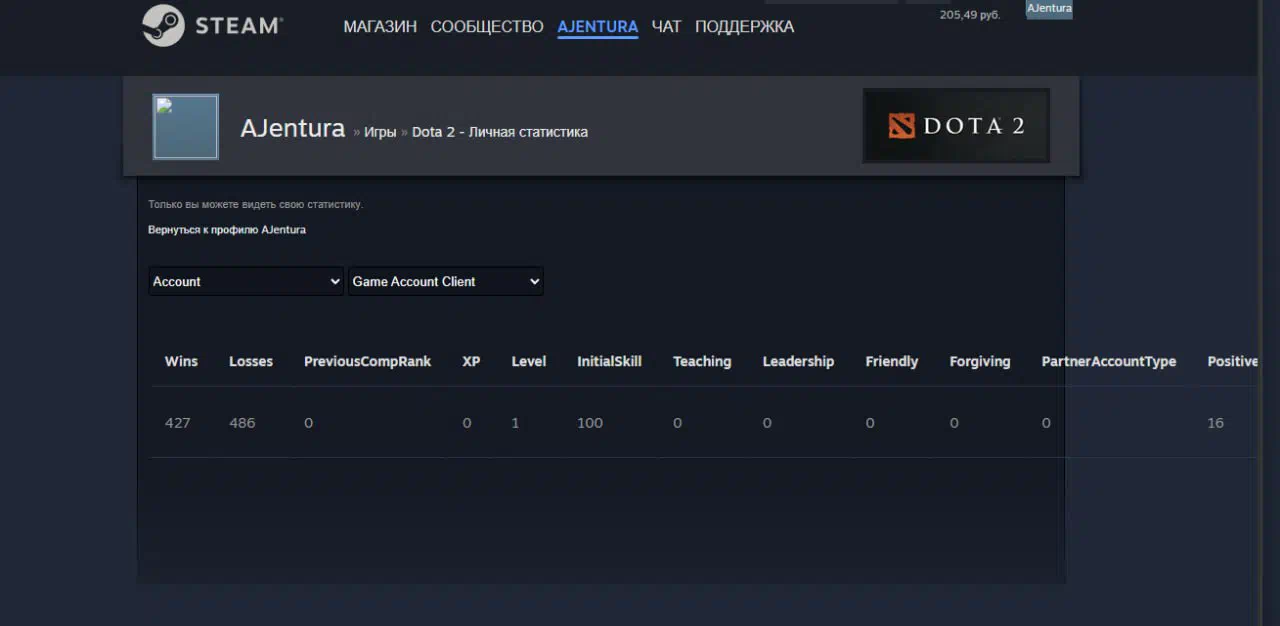Go to ЧАТ in the header
This screenshot has width=1280, height=626.
pos(666,27)
